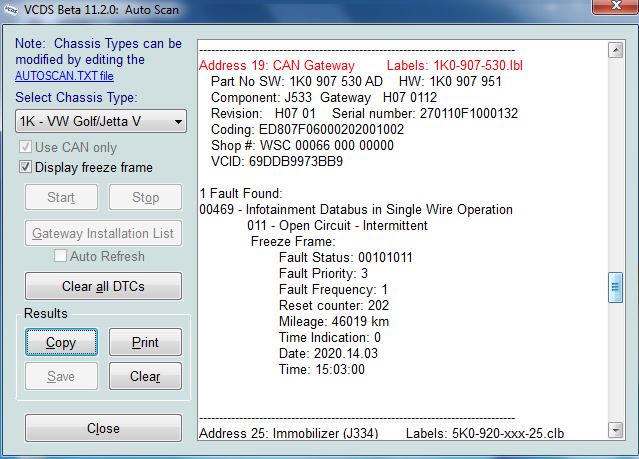
Task: Close the window with the red X button
Action: [615, 7]
